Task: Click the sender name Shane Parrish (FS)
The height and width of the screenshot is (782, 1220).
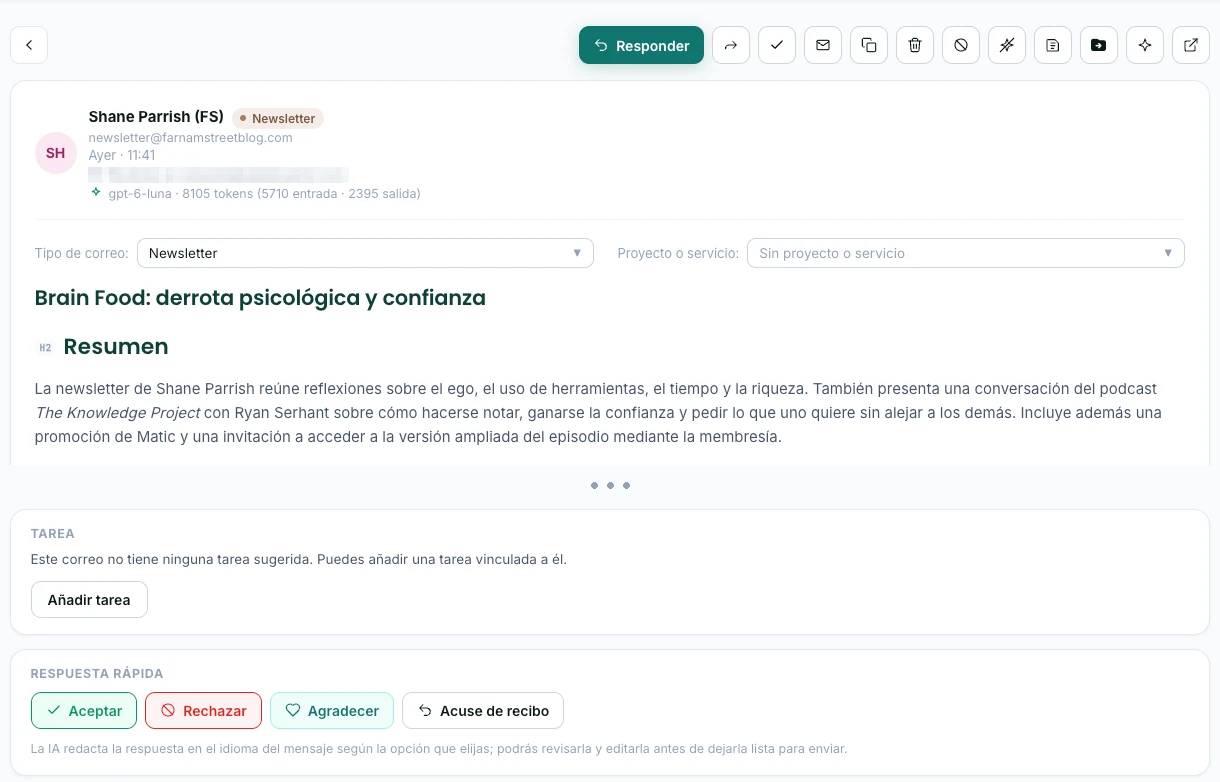Action: coord(156,117)
